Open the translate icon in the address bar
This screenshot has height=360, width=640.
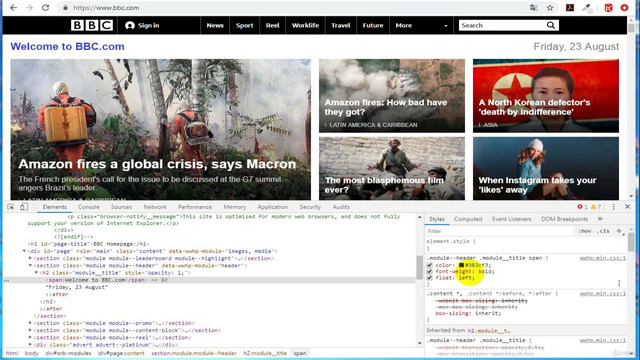coord(533,8)
